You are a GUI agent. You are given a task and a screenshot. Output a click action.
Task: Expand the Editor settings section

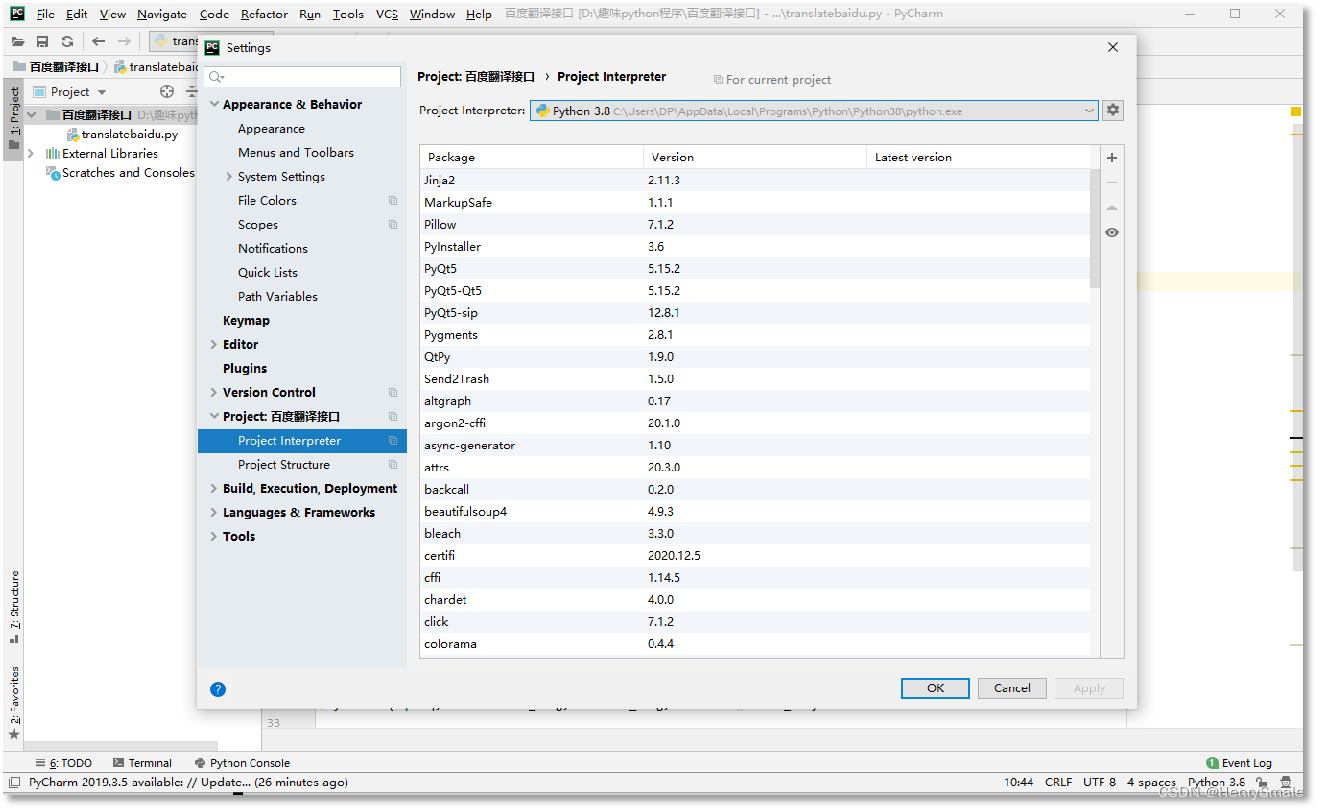click(x=214, y=345)
